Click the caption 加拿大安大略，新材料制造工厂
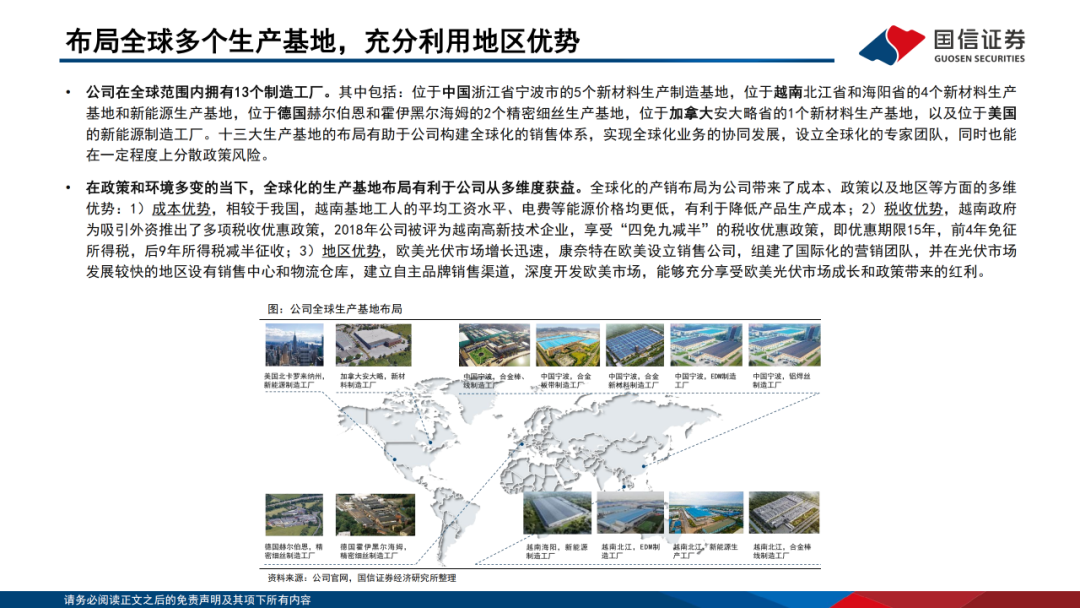1080x608 pixels. (x=373, y=381)
